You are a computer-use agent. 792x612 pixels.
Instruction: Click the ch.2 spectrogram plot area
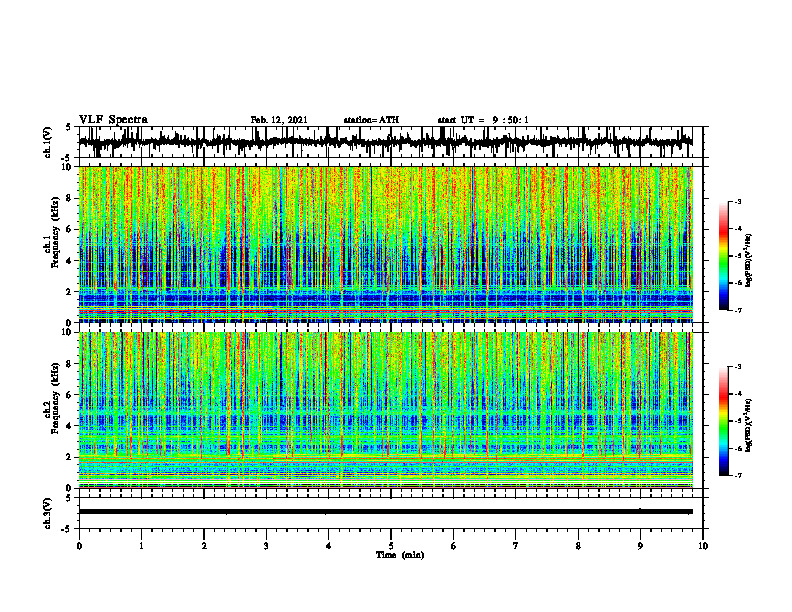click(385, 410)
